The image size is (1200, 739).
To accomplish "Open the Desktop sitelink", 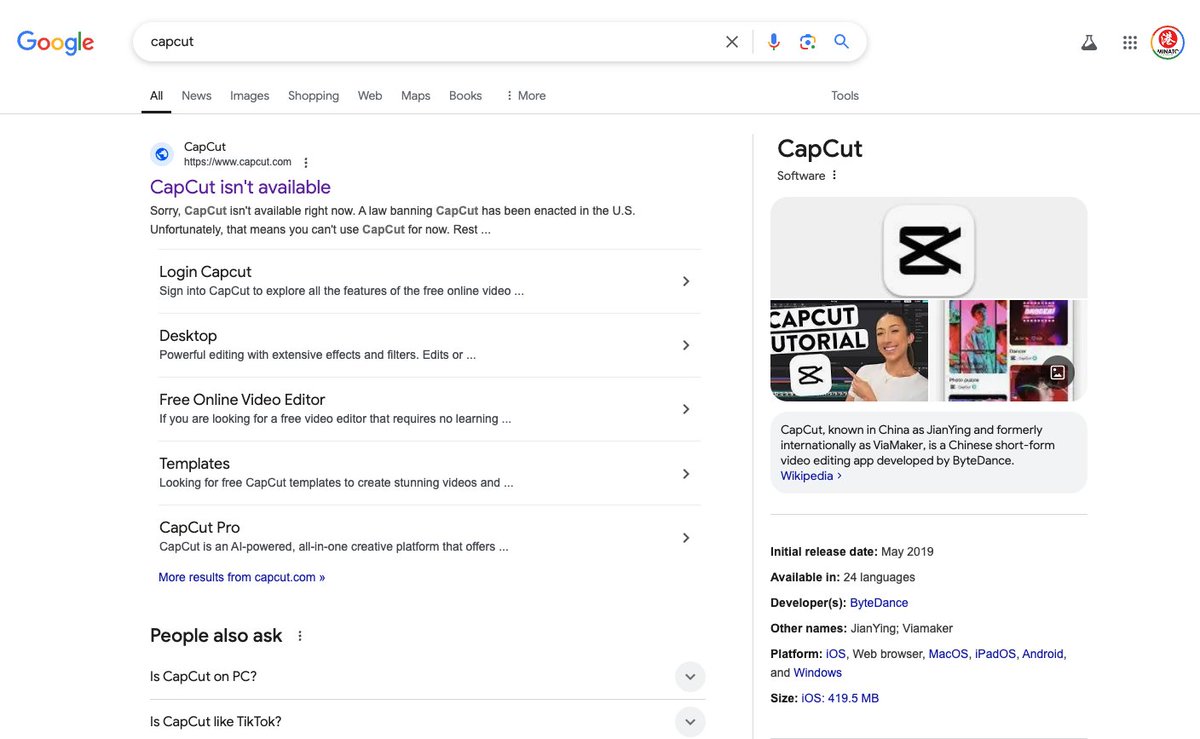I will (188, 336).
